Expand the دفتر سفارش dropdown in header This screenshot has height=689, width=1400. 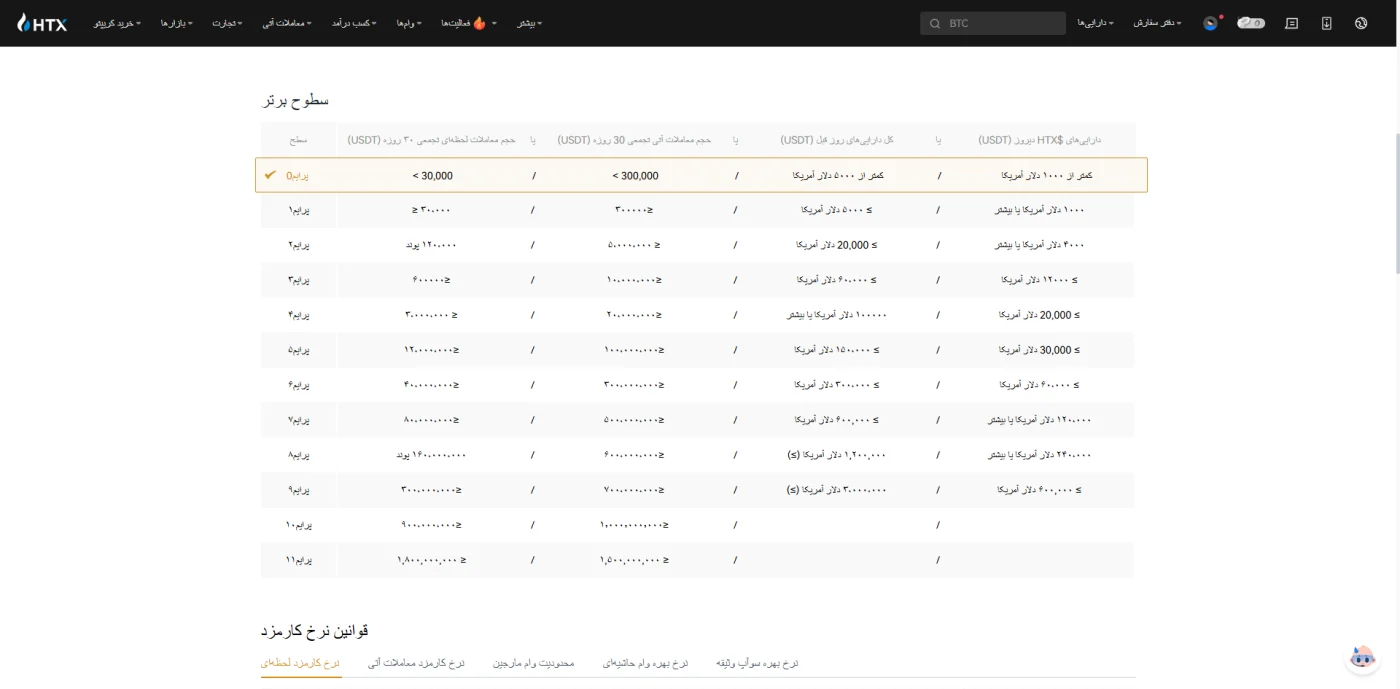[1158, 23]
